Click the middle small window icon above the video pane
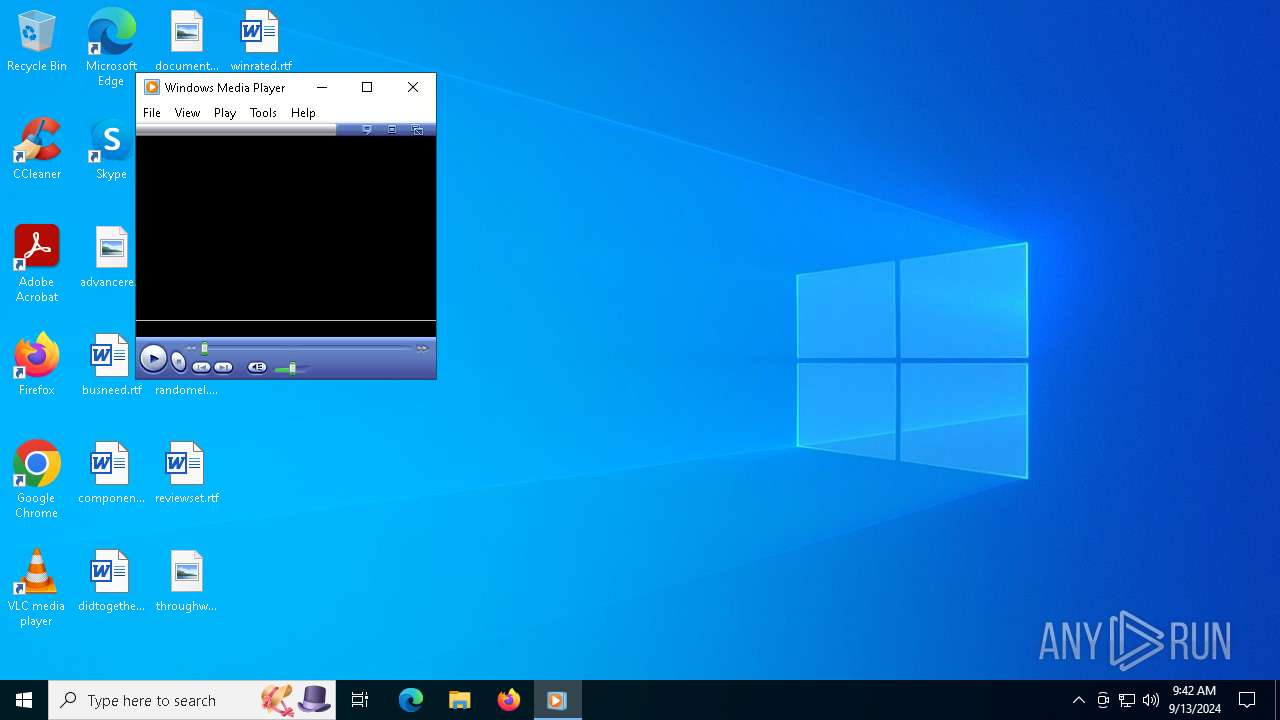Viewport: 1280px width, 720px height. 392,129
